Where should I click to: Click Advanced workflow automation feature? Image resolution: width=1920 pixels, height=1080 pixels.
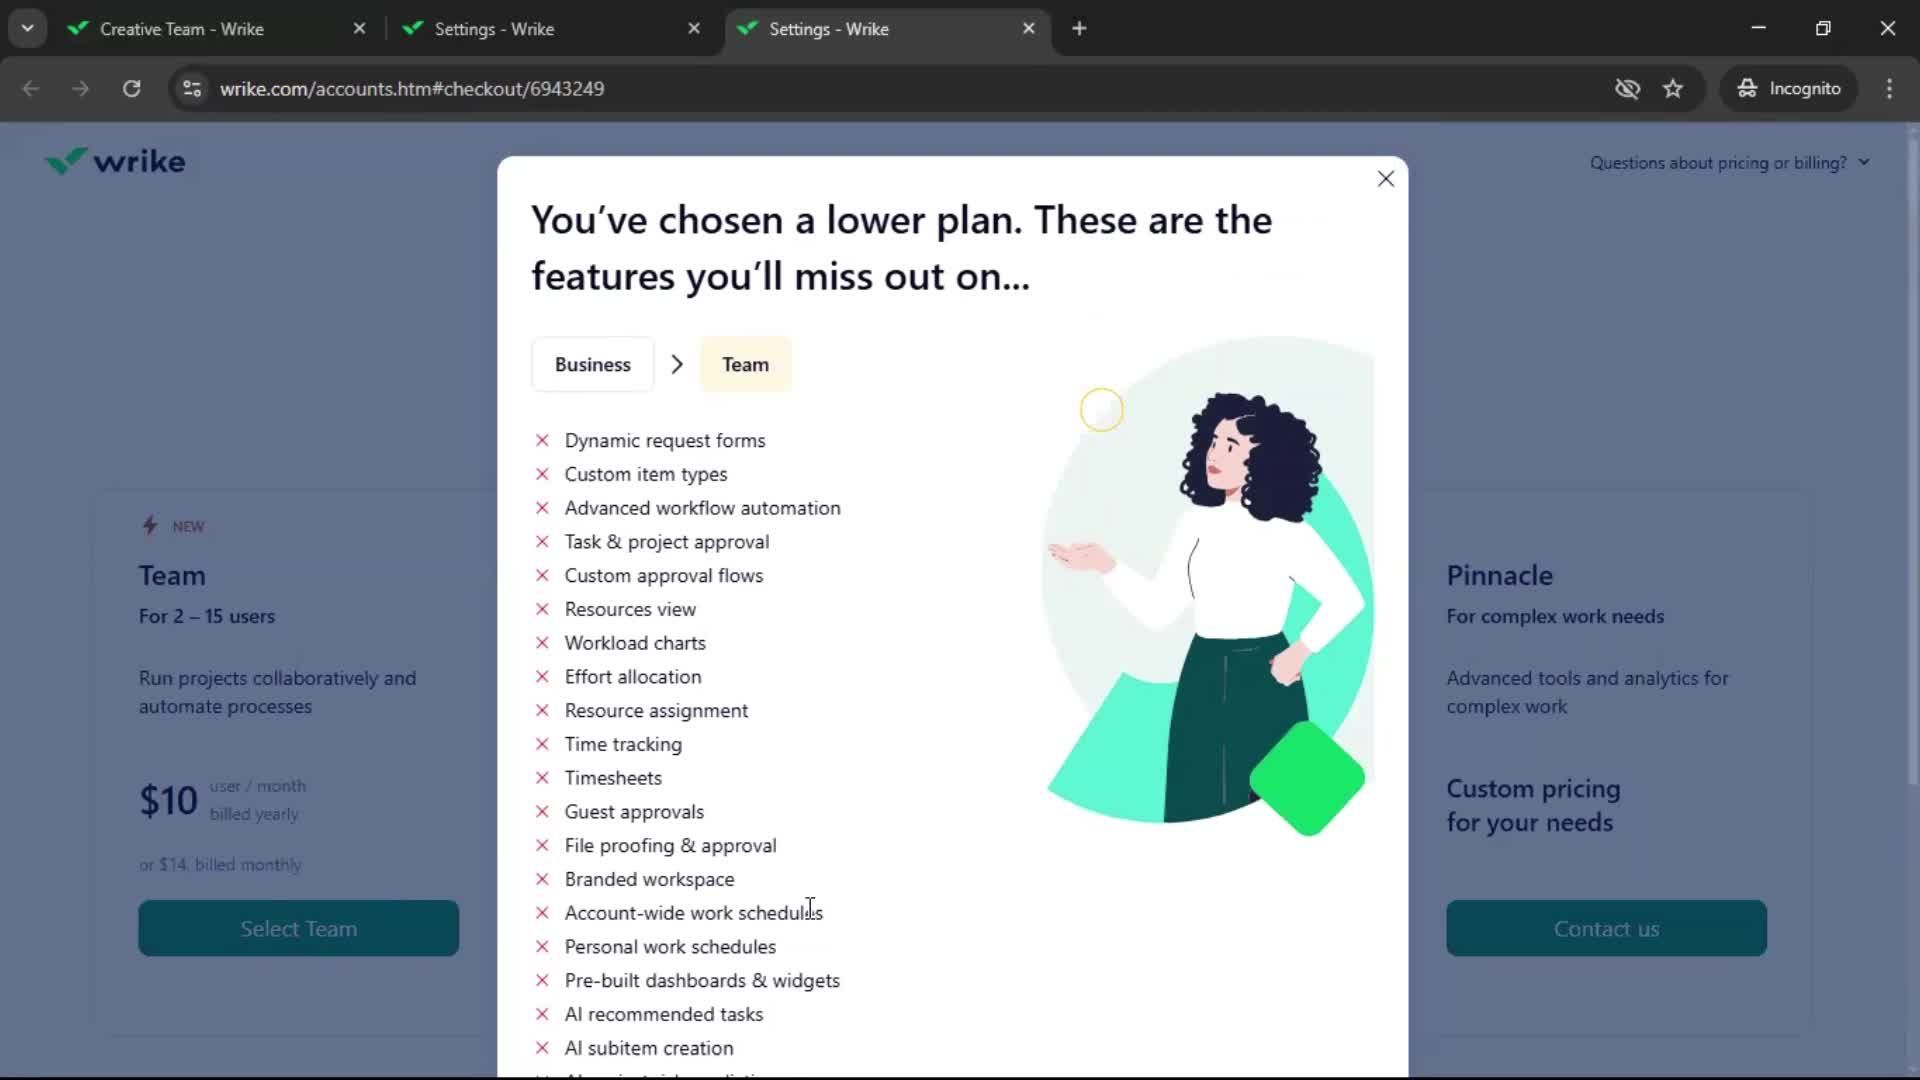[x=702, y=508]
